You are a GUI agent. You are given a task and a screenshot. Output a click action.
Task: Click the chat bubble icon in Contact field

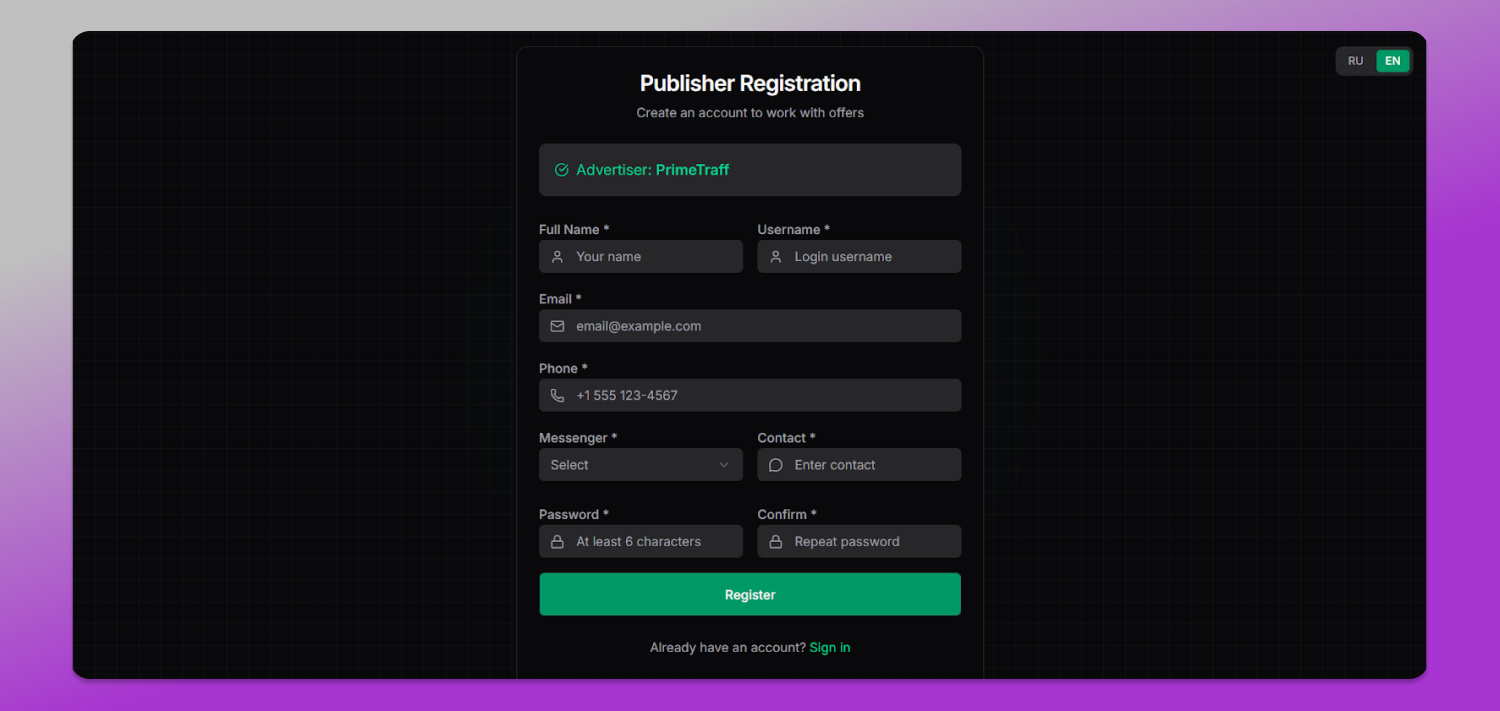tap(775, 465)
